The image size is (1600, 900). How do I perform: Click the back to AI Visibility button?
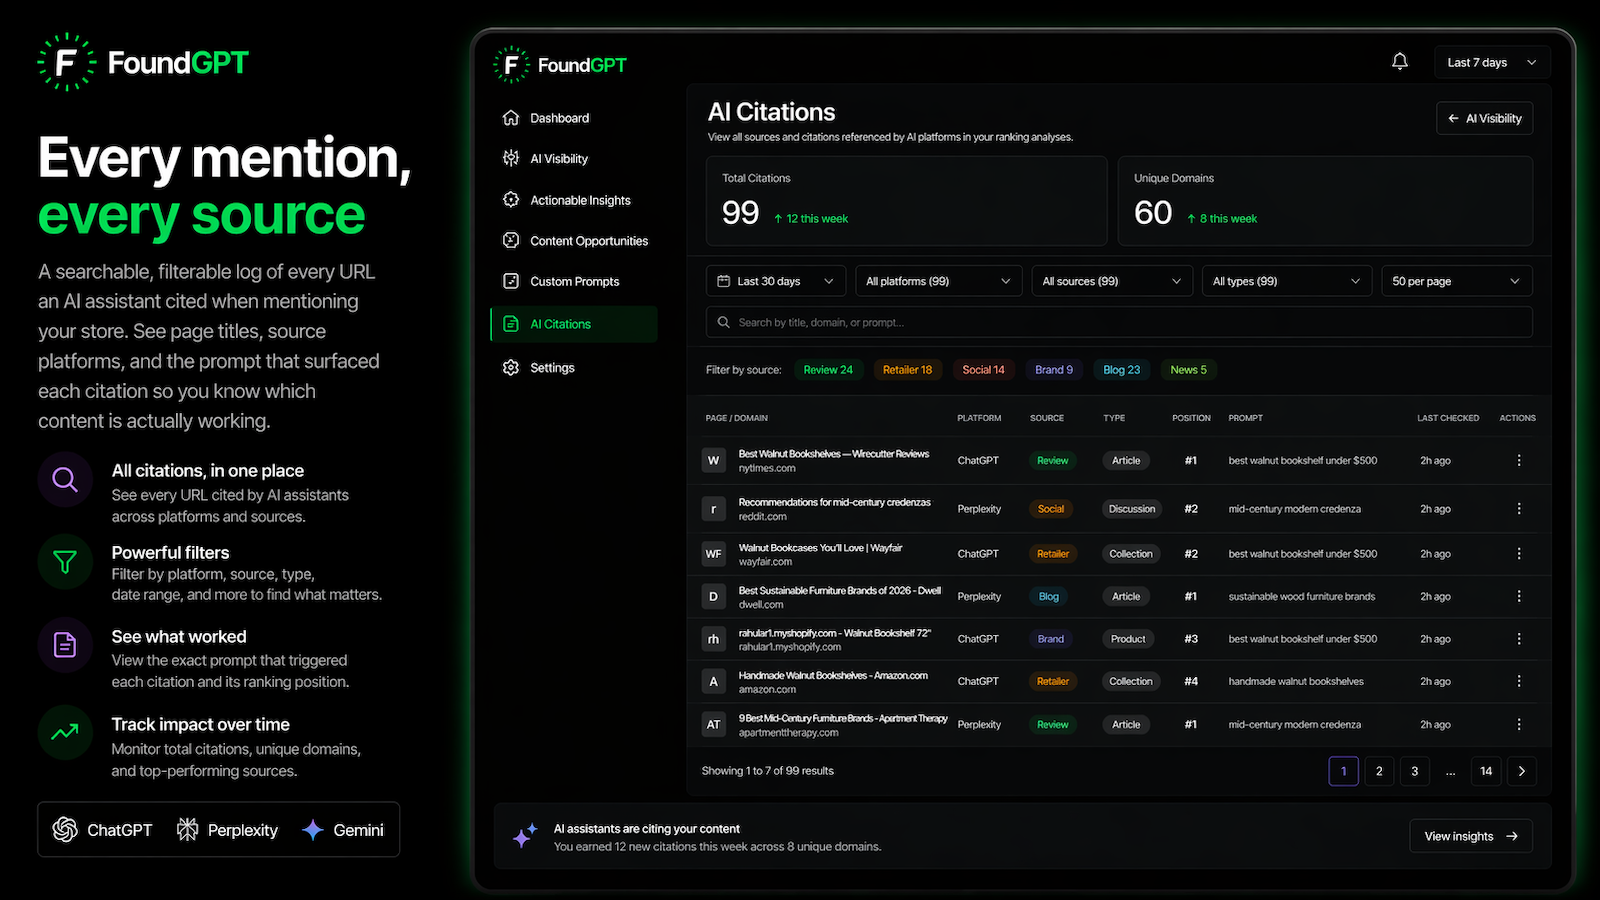(x=1484, y=118)
